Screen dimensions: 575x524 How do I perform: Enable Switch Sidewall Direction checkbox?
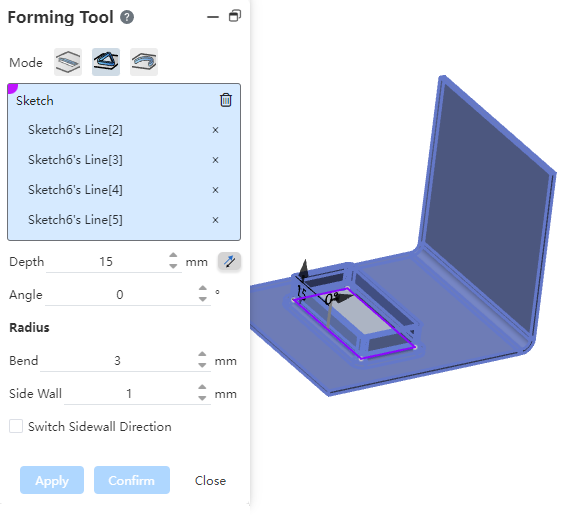(x=16, y=426)
